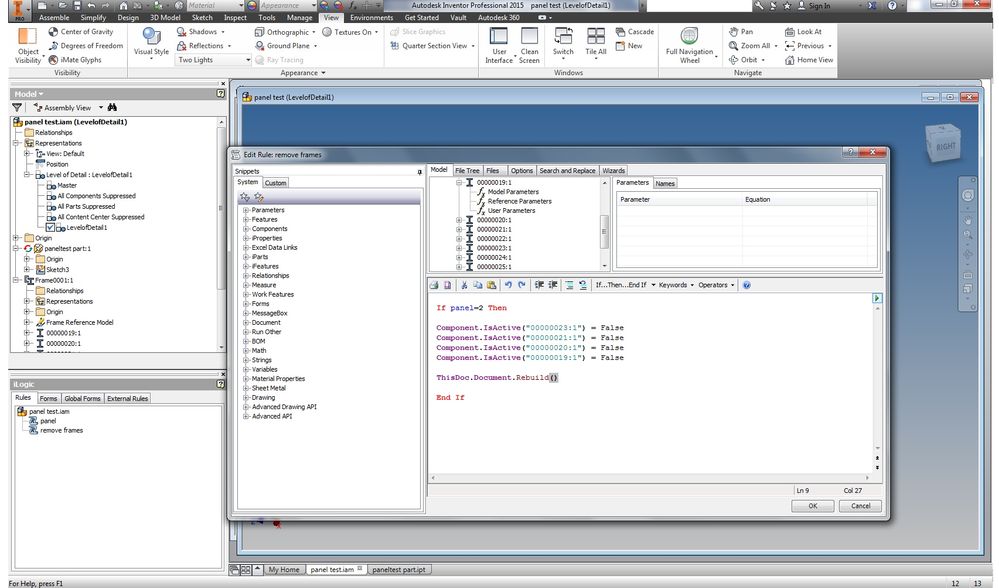Expand the Parameters snippet category
Viewport: 999px width, 588px height.
tap(246, 210)
